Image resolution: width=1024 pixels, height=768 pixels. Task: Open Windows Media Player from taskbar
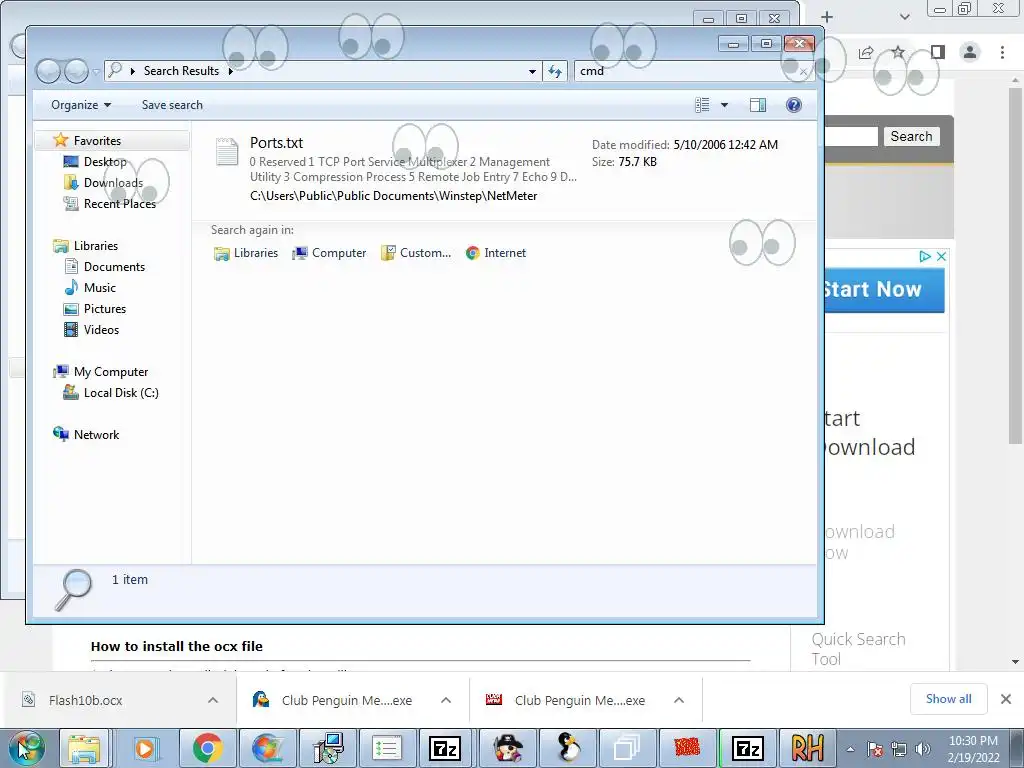145,748
